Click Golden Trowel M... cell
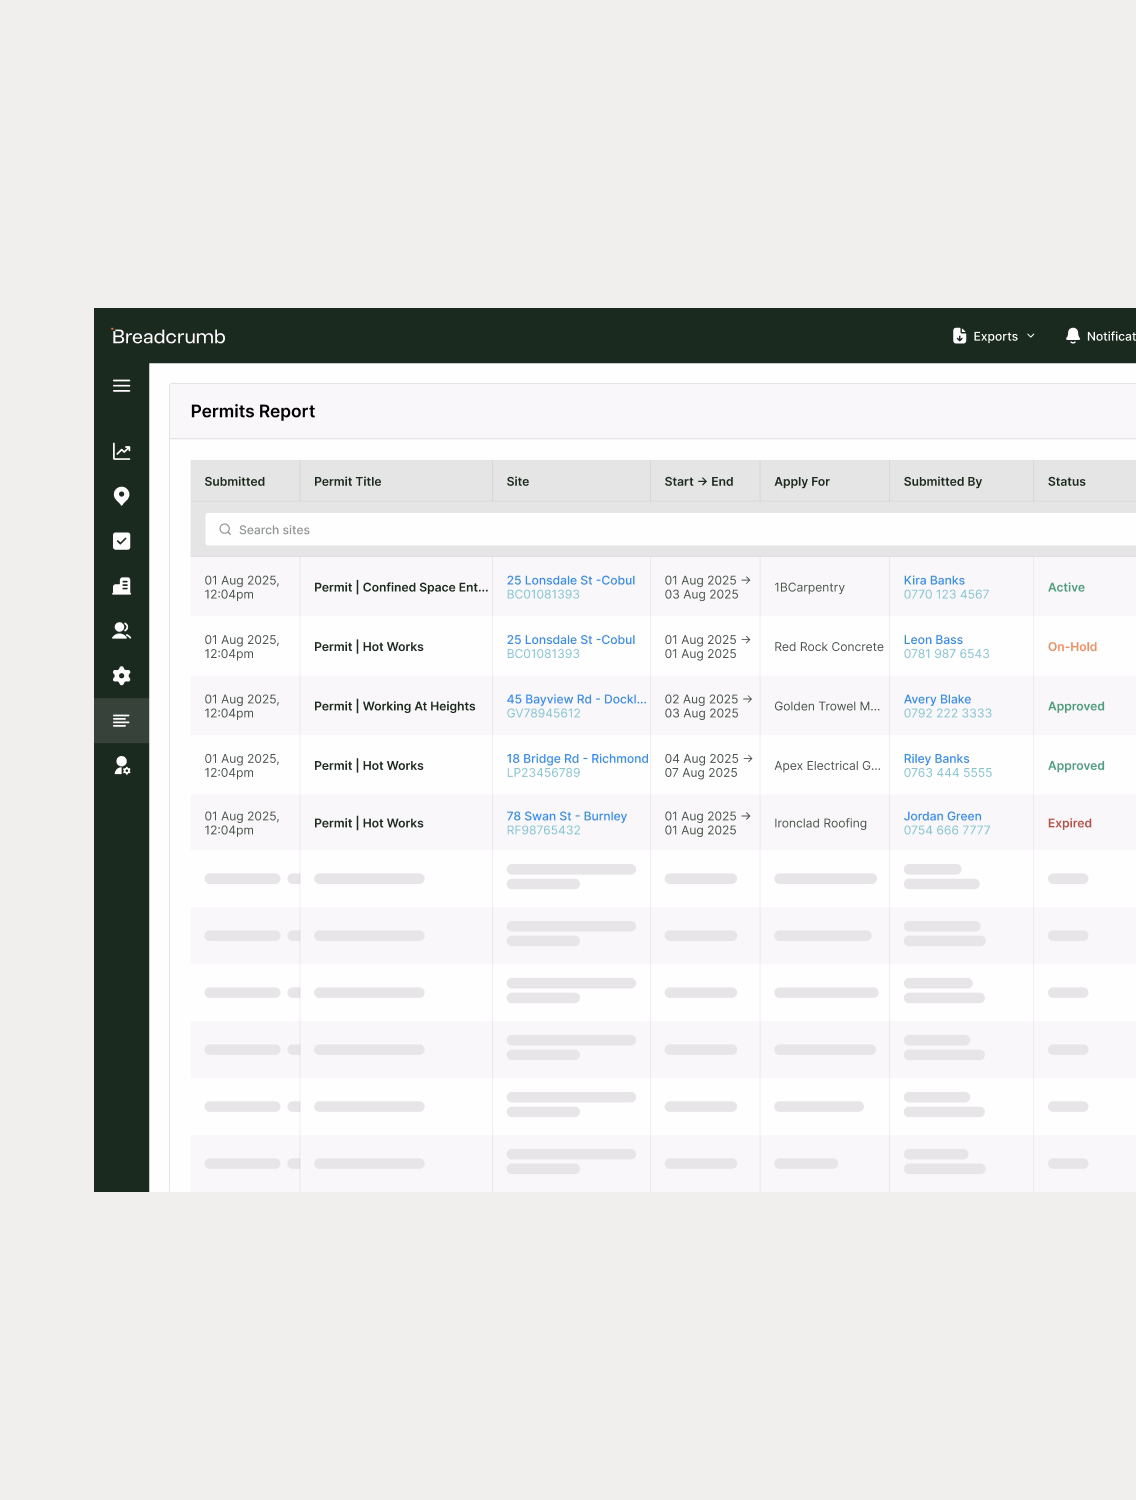This screenshot has width=1136, height=1500. [827, 706]
